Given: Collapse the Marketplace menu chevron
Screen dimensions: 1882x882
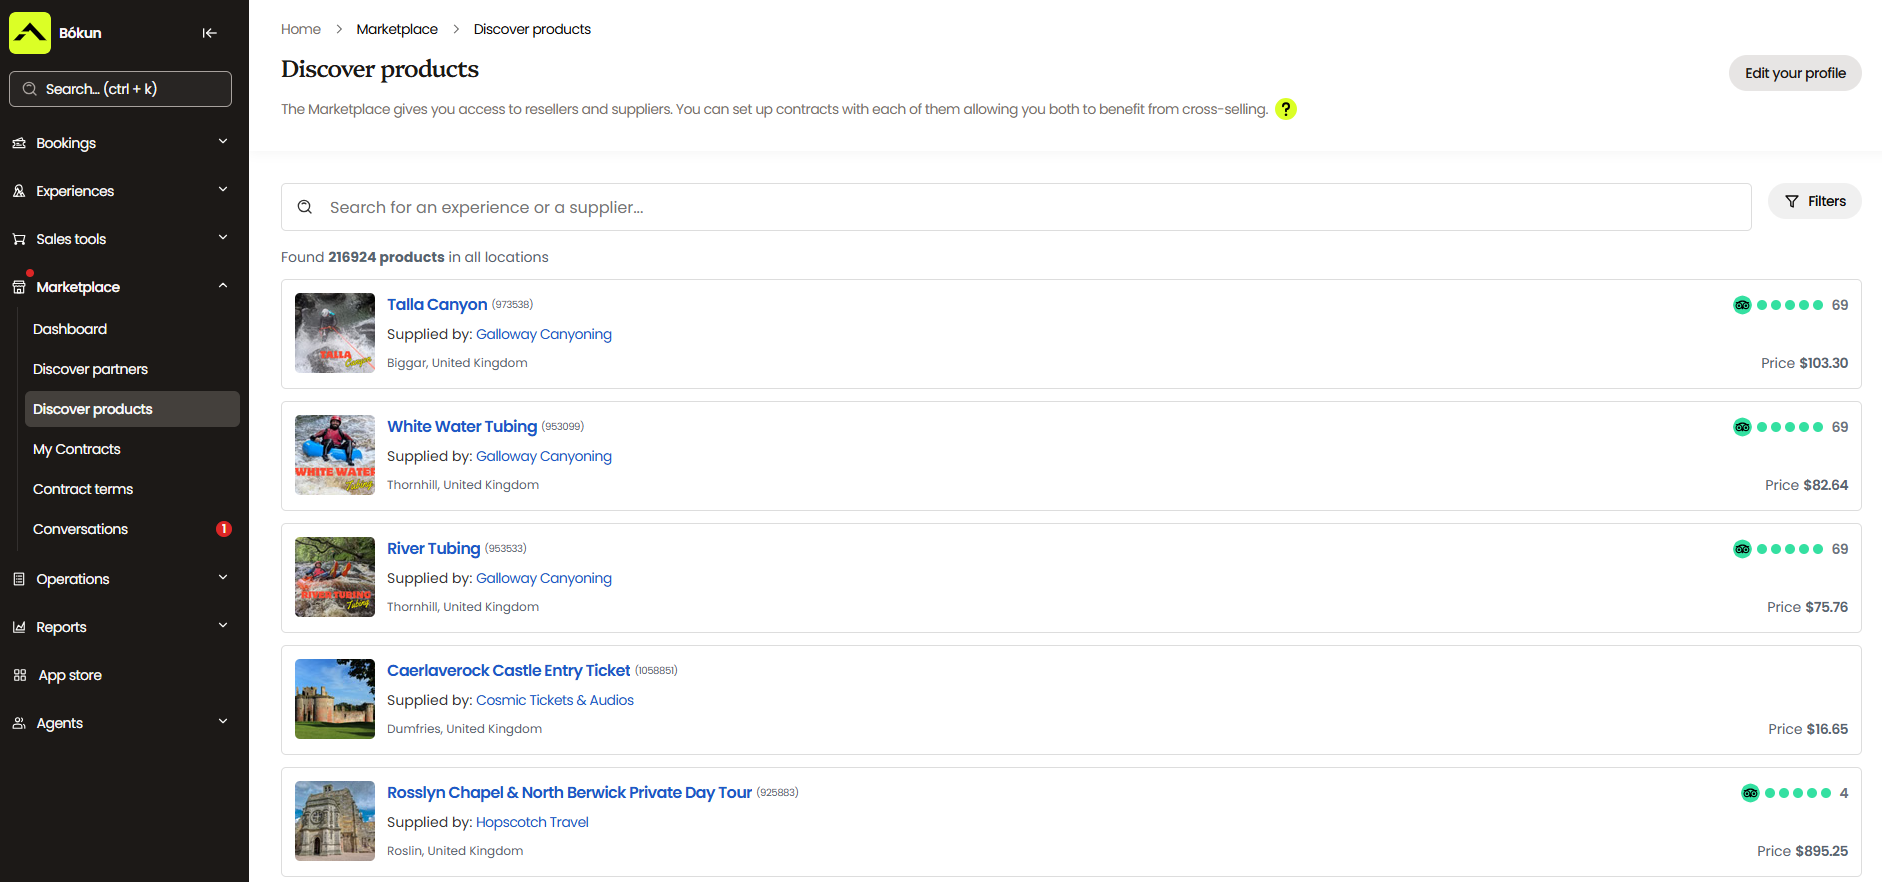Looking at the screenshot, I should [x=223, y=286].
